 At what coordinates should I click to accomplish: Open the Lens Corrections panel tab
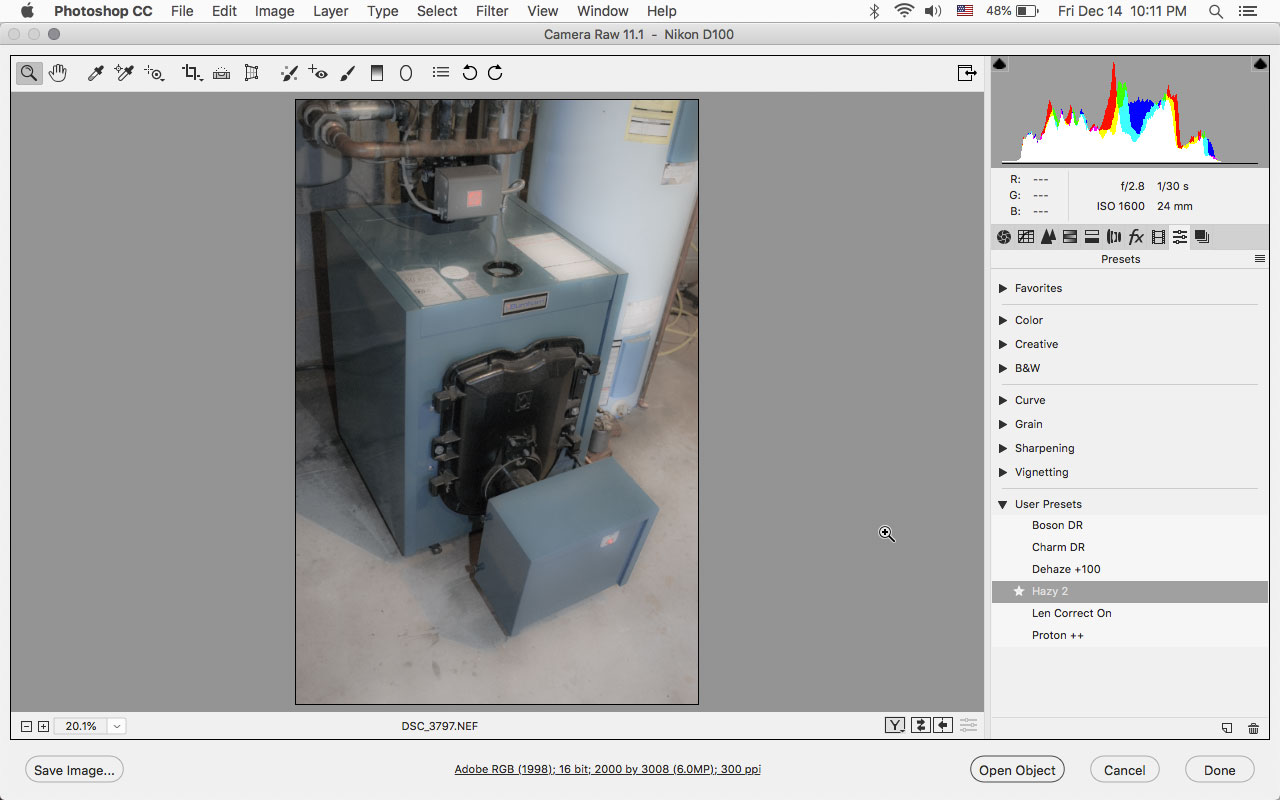[1114, 237]
